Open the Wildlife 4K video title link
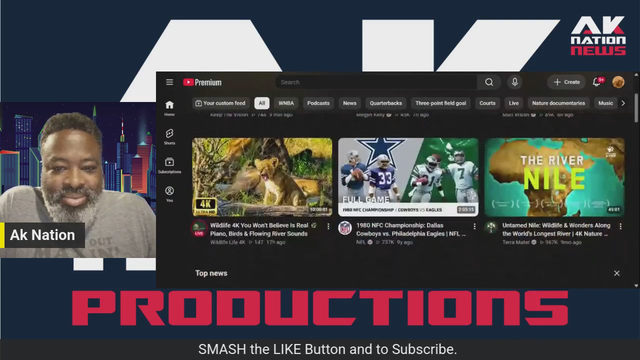The width and height of the screenshot is (640, 360). tap(263, 229)
